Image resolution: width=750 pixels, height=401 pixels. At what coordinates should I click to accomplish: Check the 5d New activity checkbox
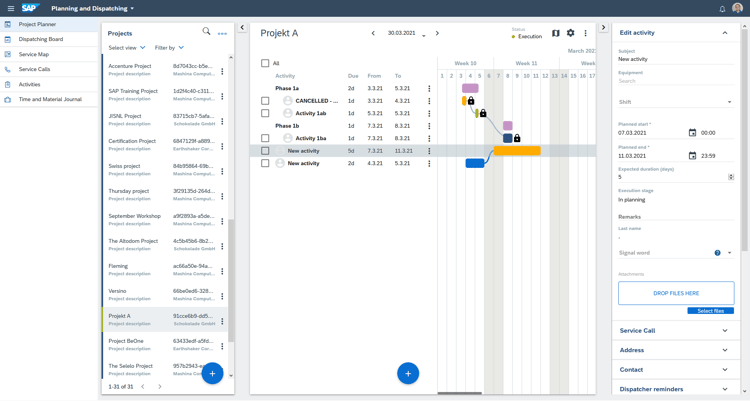click(x=265, y=151)
